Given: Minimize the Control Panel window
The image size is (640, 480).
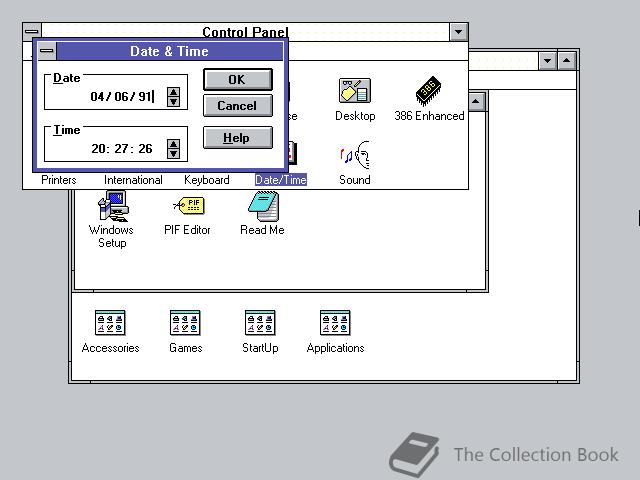Looking at the screenshot, I should click(458, 31).
